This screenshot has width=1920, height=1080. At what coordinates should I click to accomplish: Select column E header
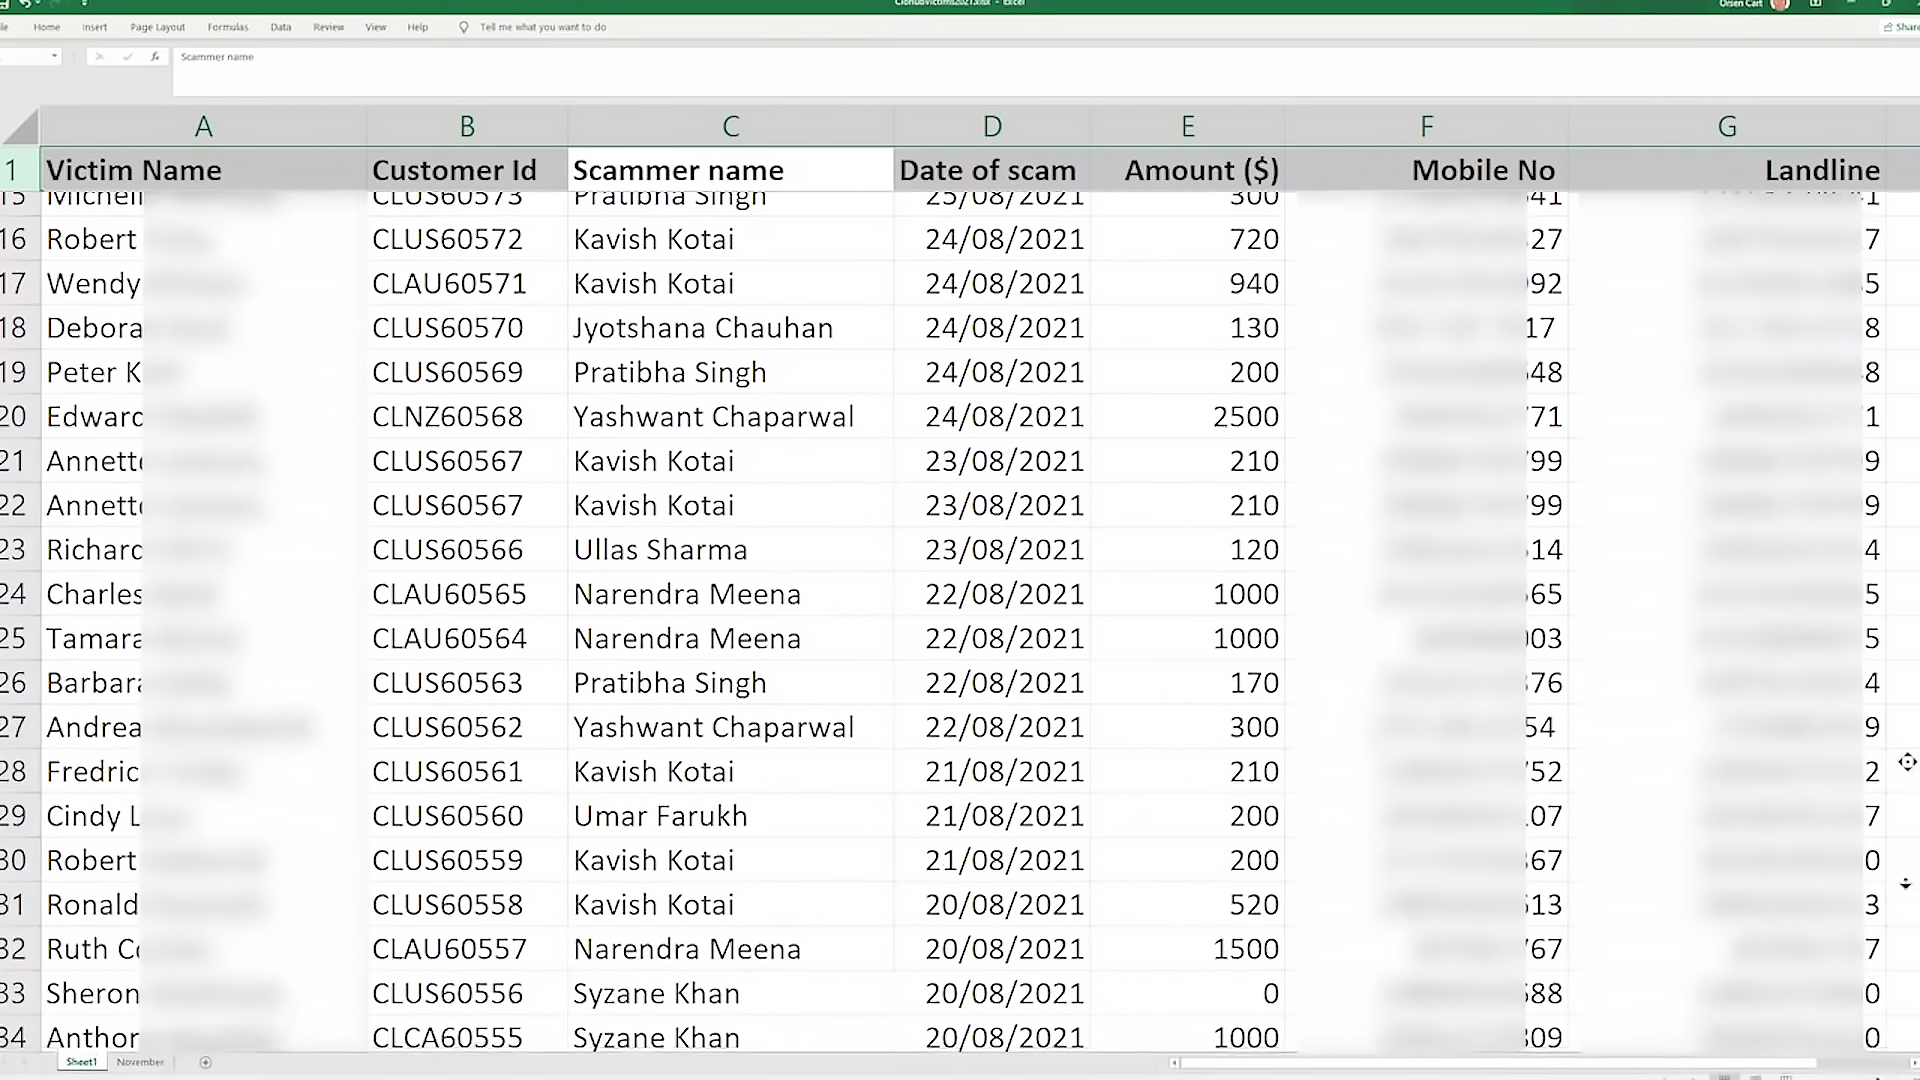tap(1187, 127)
